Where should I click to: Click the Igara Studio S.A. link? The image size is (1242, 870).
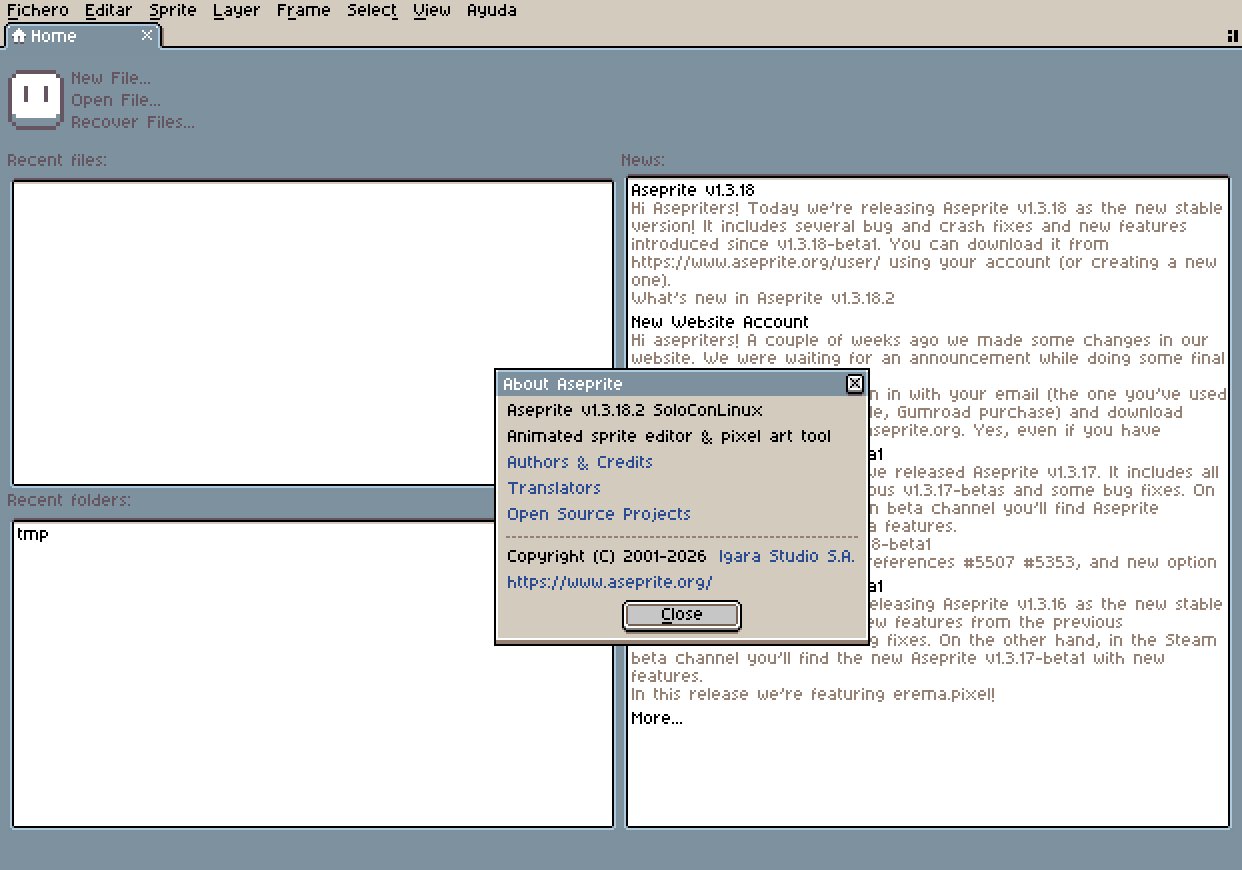tap(787, 556)
